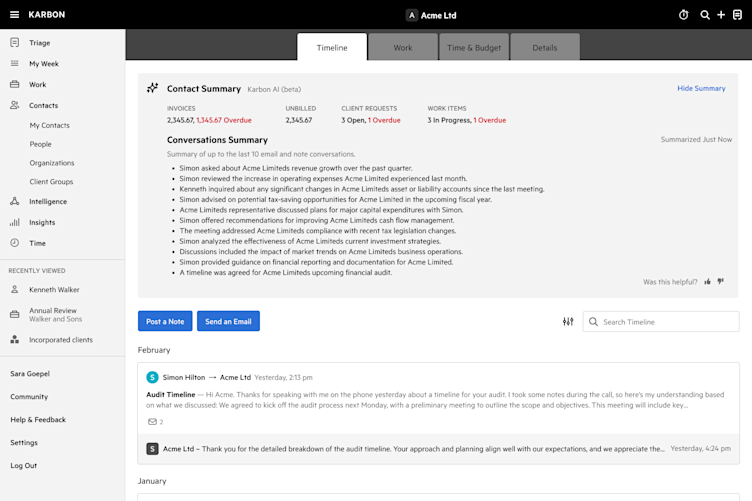The image size is (752, 501).
Task: Click 'Simon analyzed the effectiveness' bullet
Action: point(310,241)
